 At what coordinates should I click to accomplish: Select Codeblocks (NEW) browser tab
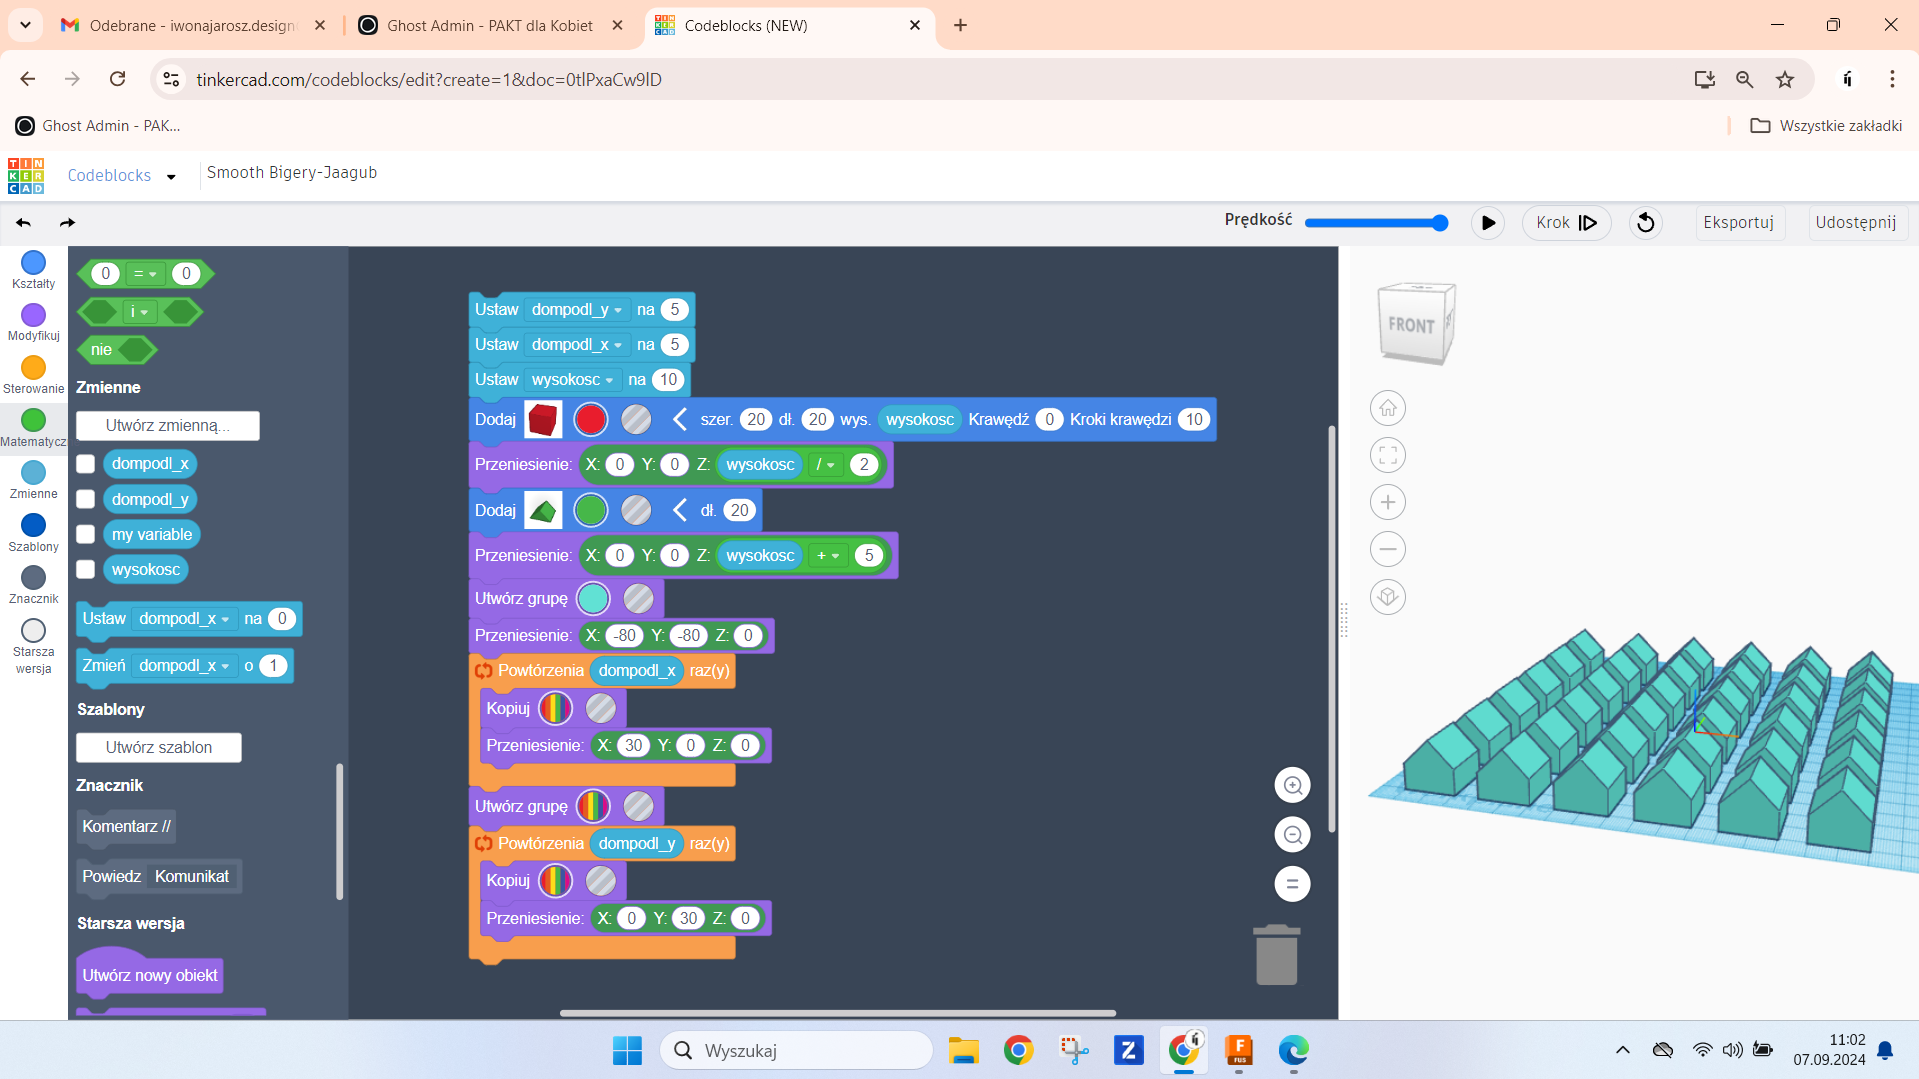click(x=790, y=25)
